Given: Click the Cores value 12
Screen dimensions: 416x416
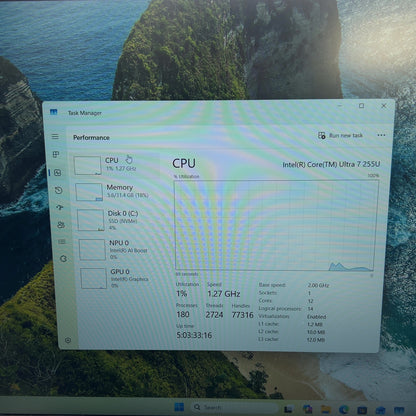Looking at the screenshot, I should click(310, 301).
